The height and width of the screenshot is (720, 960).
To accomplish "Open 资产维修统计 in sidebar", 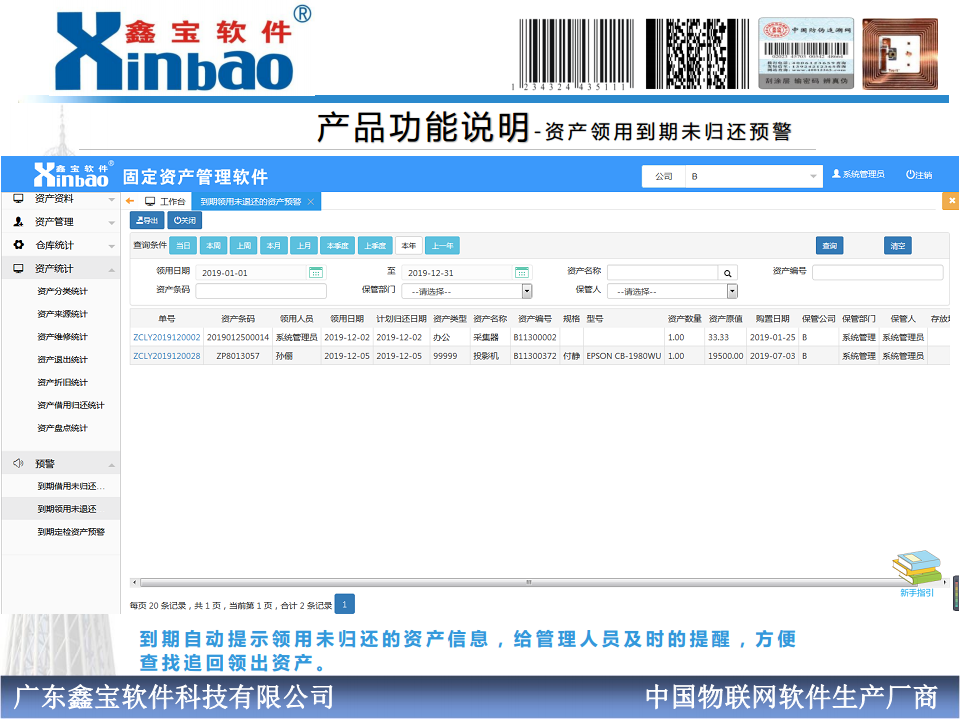I will click(x=62, y=336).
